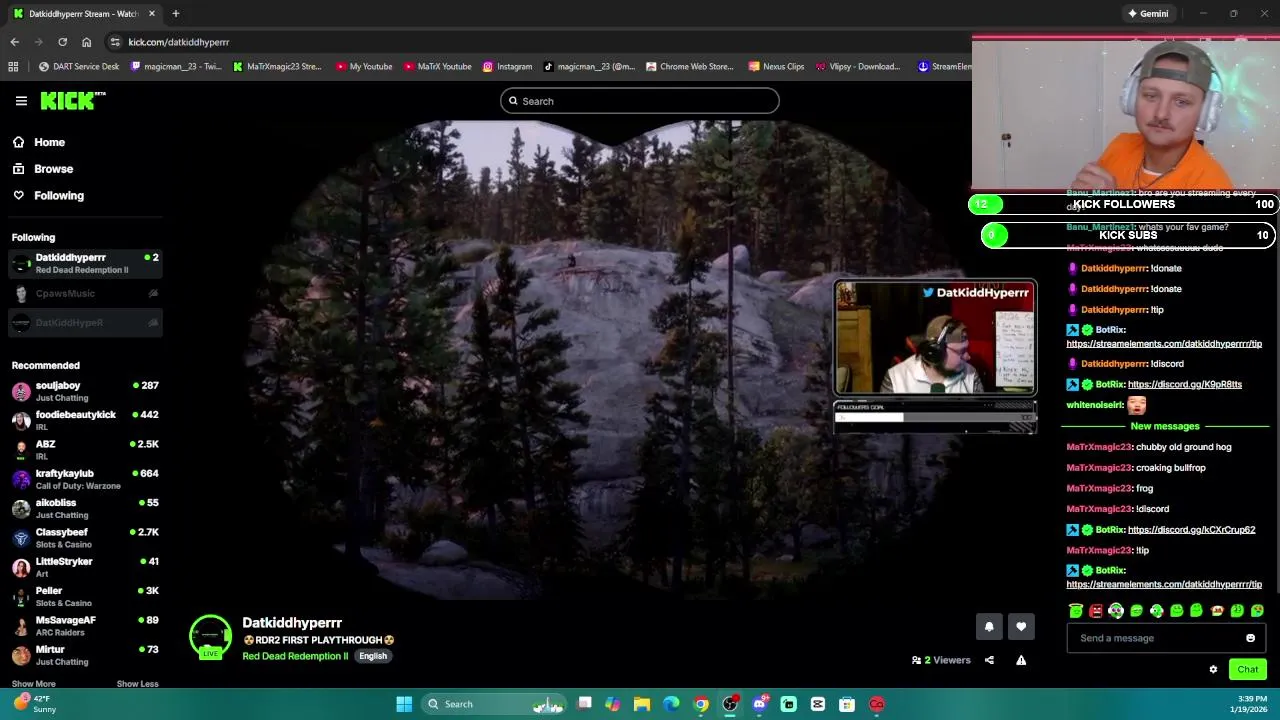Open File Explorer from taskbar

pos(642,704)
